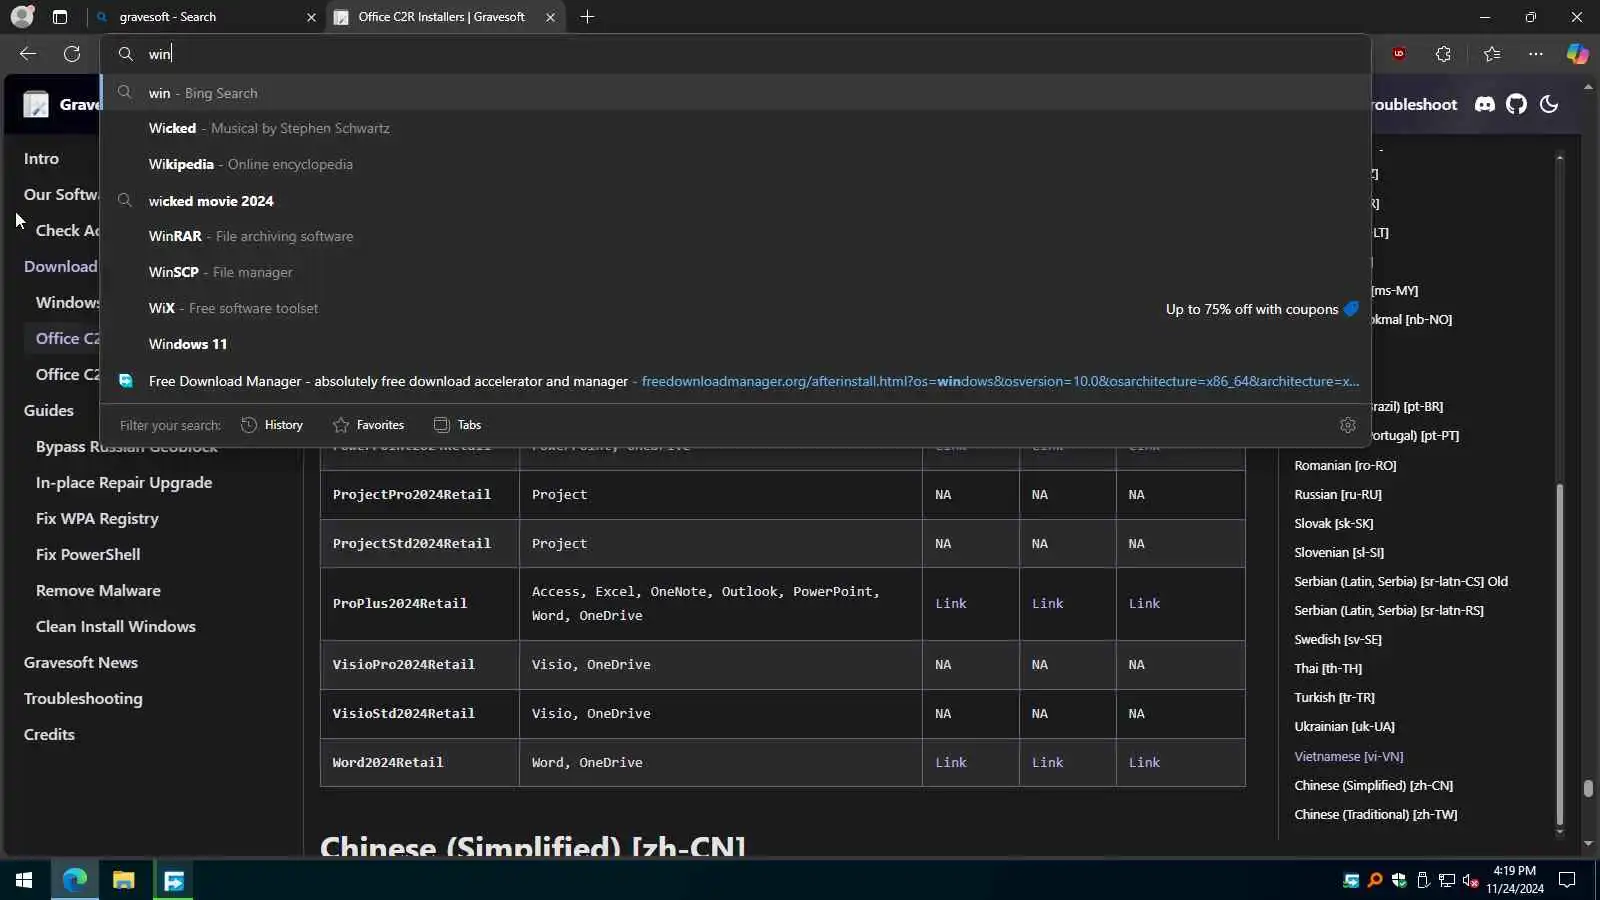1600x900 pixels.
Task: Filter suggestions by Favorites
Action: click(x=369, y=425)
